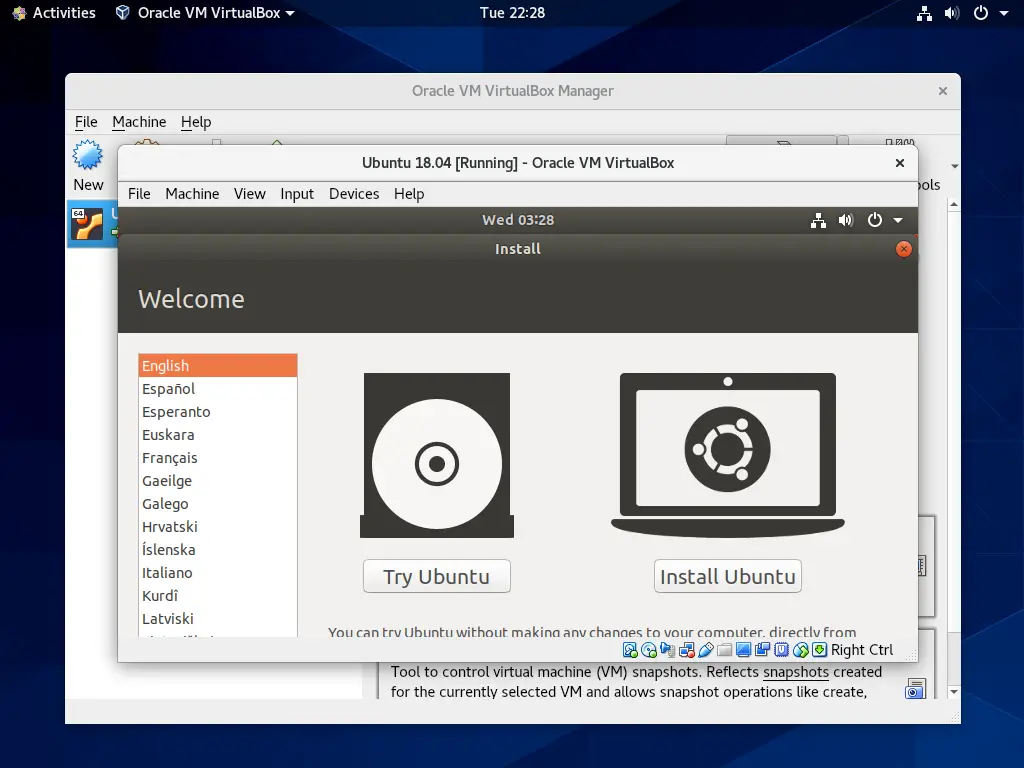Click the New machine icon in VirtualBox Manager
Viewport: 1024px width, 768px height.
click(88, 155)
